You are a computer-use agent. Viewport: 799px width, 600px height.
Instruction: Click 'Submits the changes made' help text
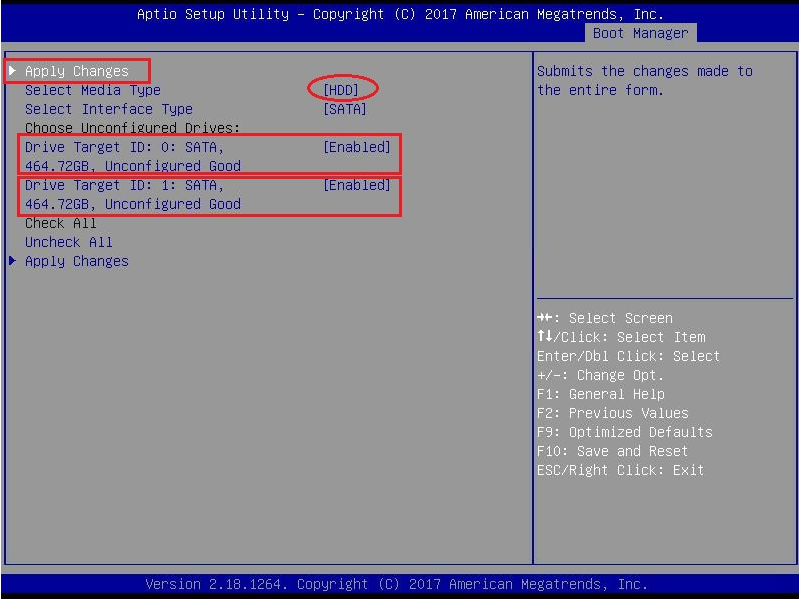pos(645,81)
